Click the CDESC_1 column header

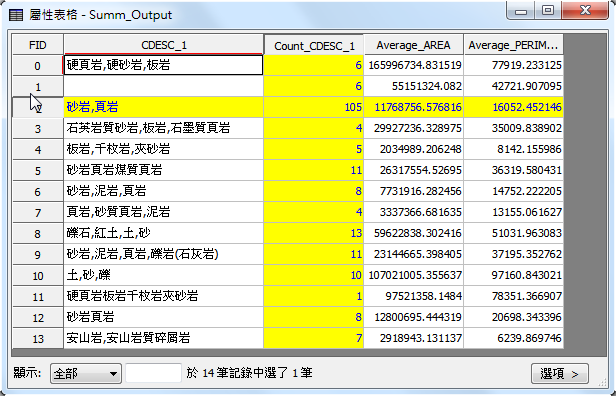tap(163, 45)
